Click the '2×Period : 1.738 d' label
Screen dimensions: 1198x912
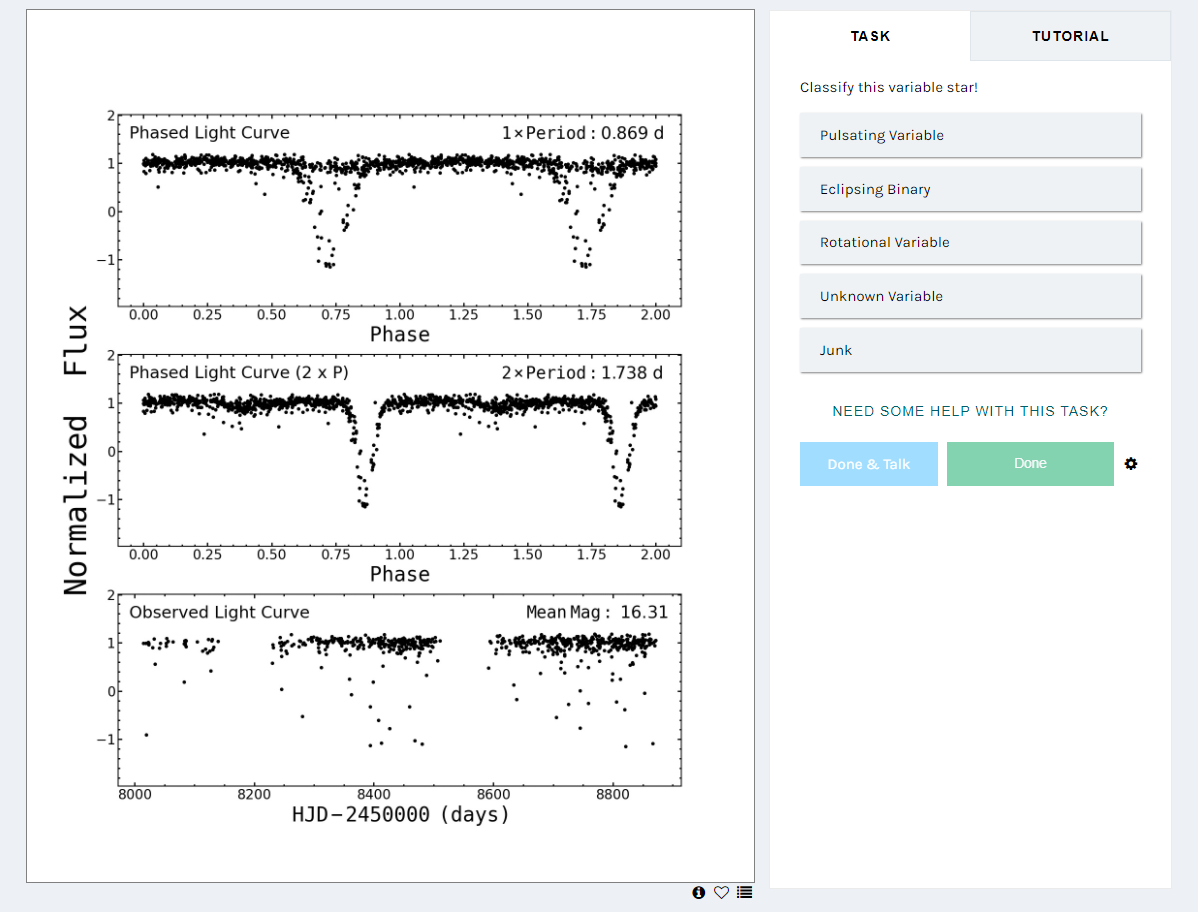click(582, 373)
